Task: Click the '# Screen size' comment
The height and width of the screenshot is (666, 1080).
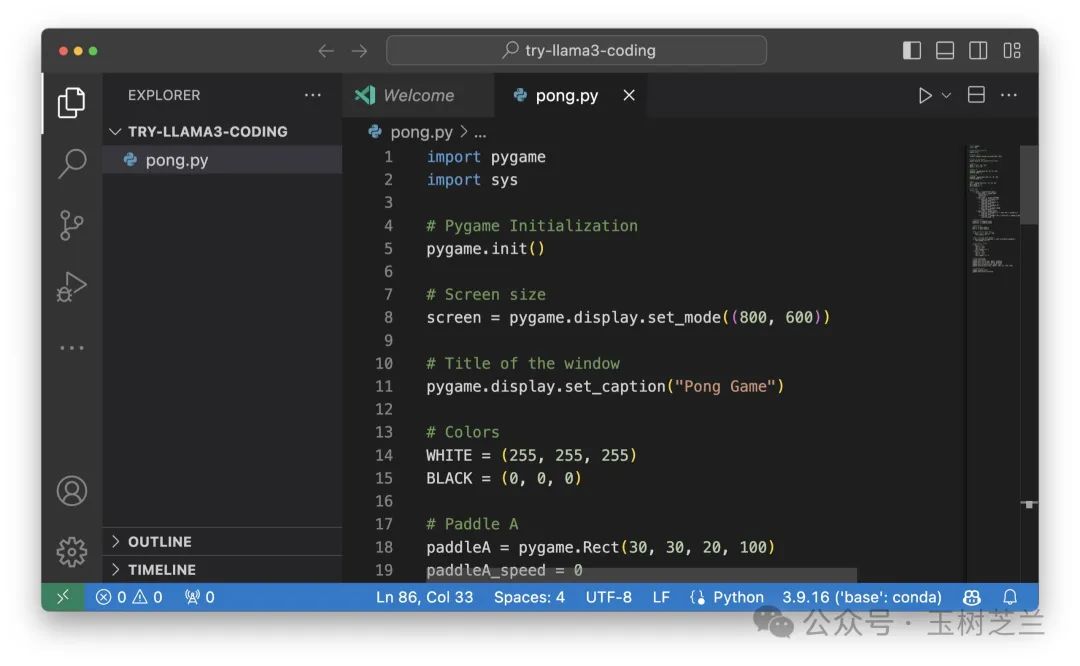Action: [486, 295]
